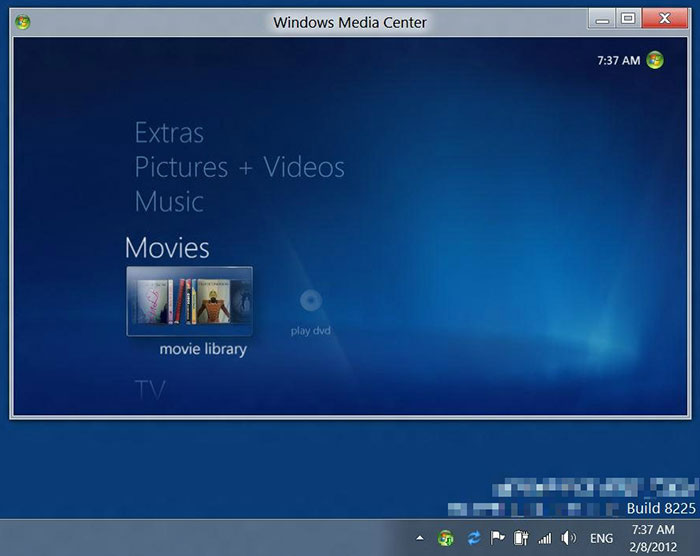Close the Windows Media Center window
The width and height of the screenshot is (700, 556).
[x=662, y=18]
